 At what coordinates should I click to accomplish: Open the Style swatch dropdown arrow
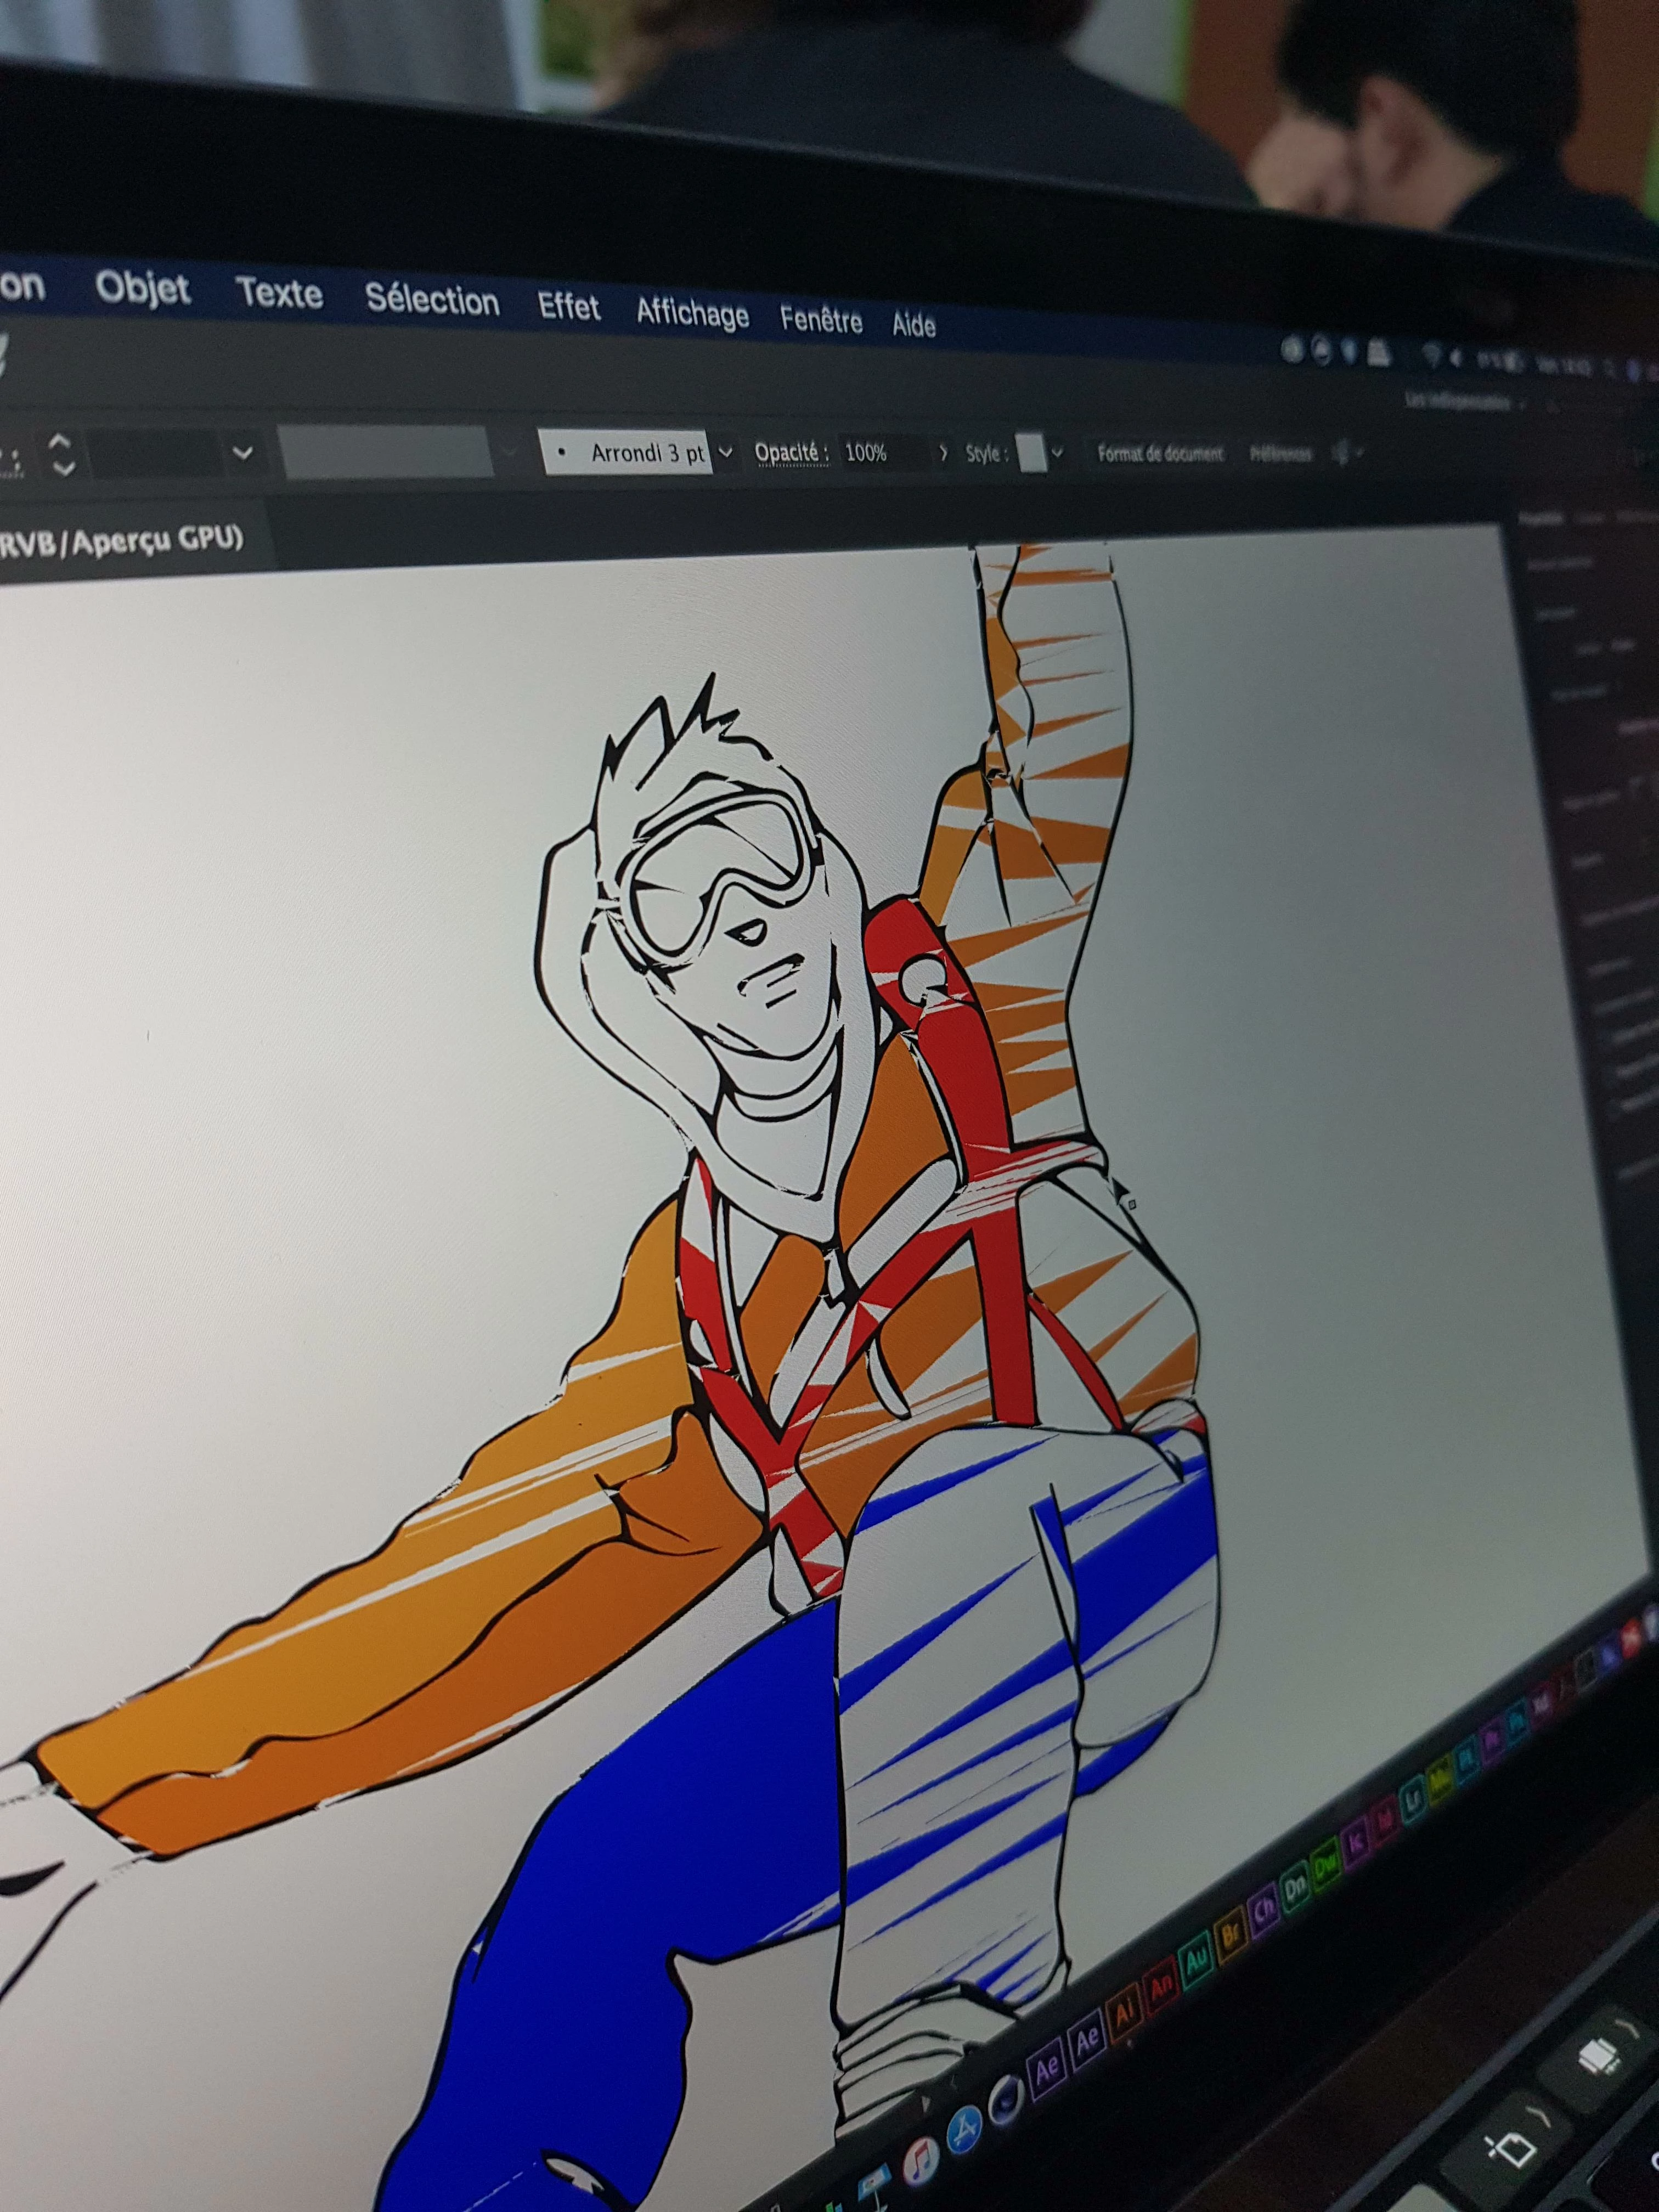pyautogui.click(x=1057, y=453)
